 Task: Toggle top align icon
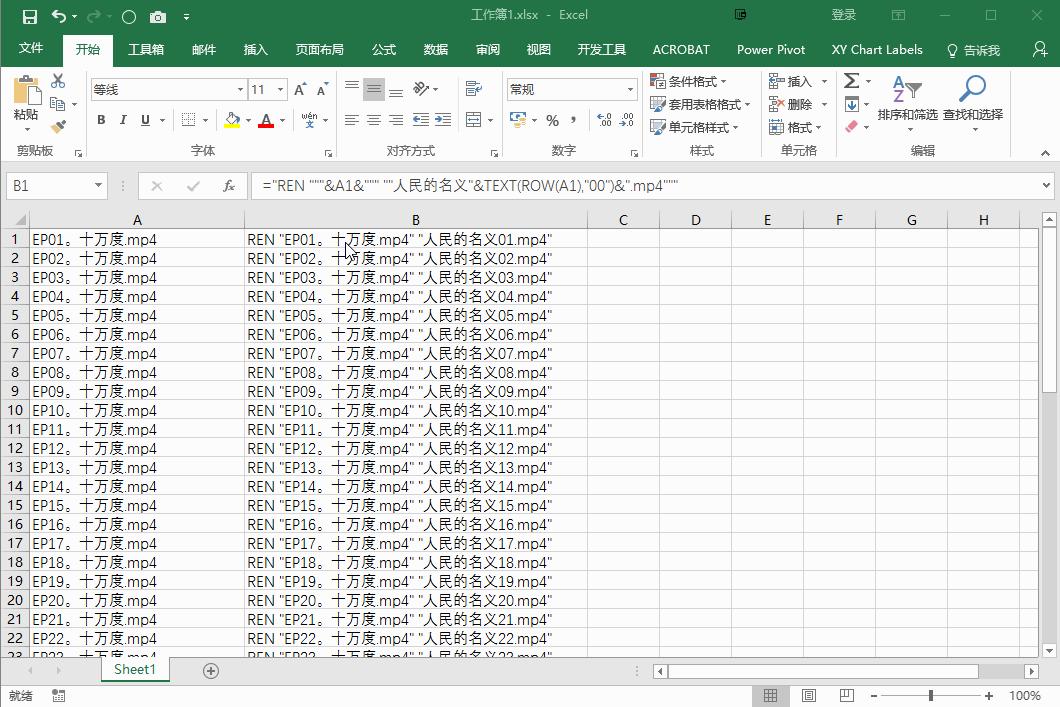pos(352,89)
